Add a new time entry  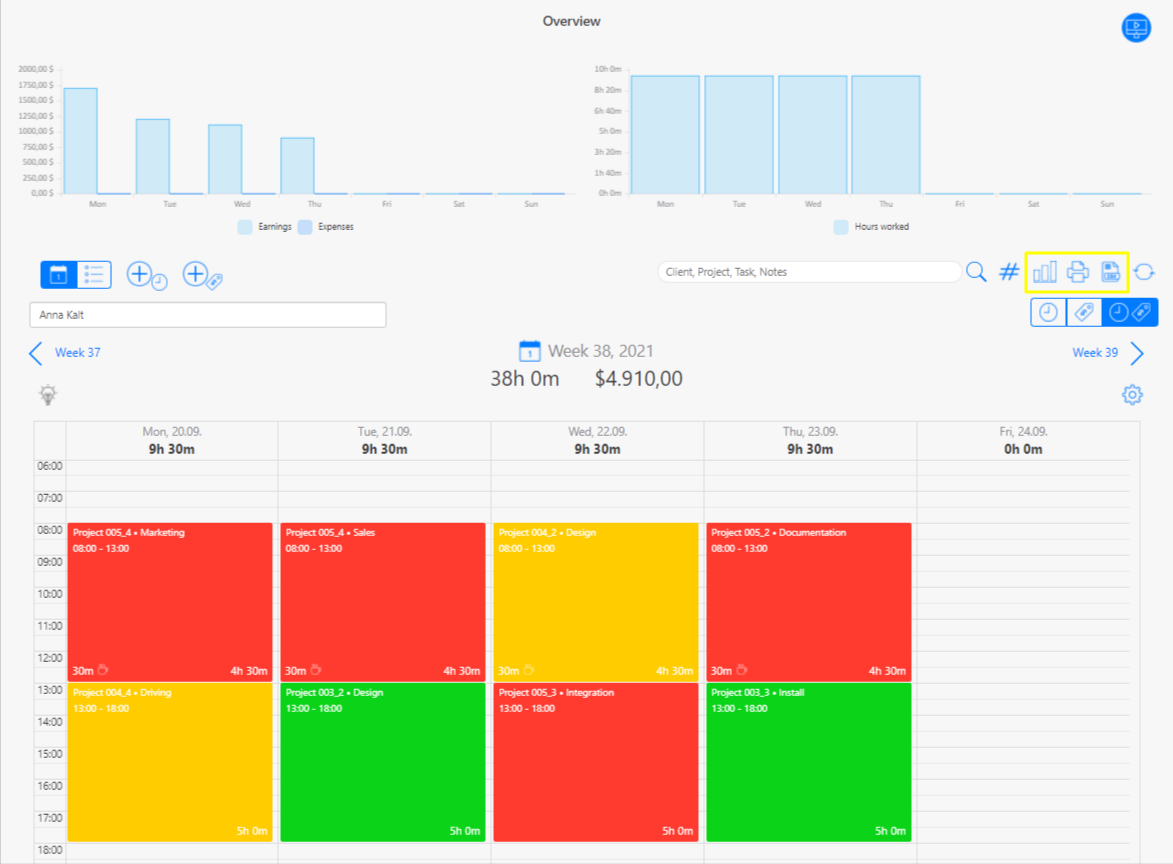pyautogui.click(x=145, y=275)
